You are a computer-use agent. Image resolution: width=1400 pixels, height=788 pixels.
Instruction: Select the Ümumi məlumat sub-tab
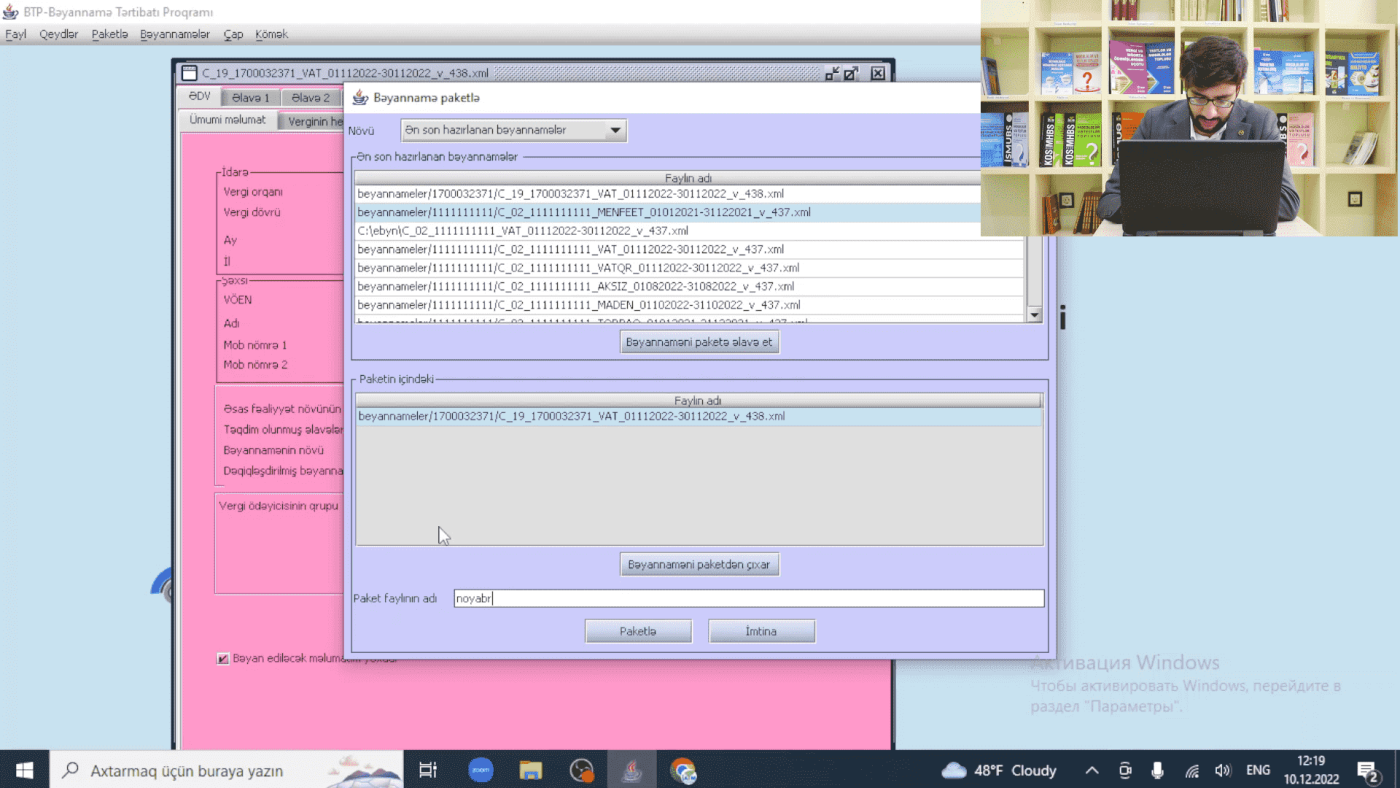[228, 120]
